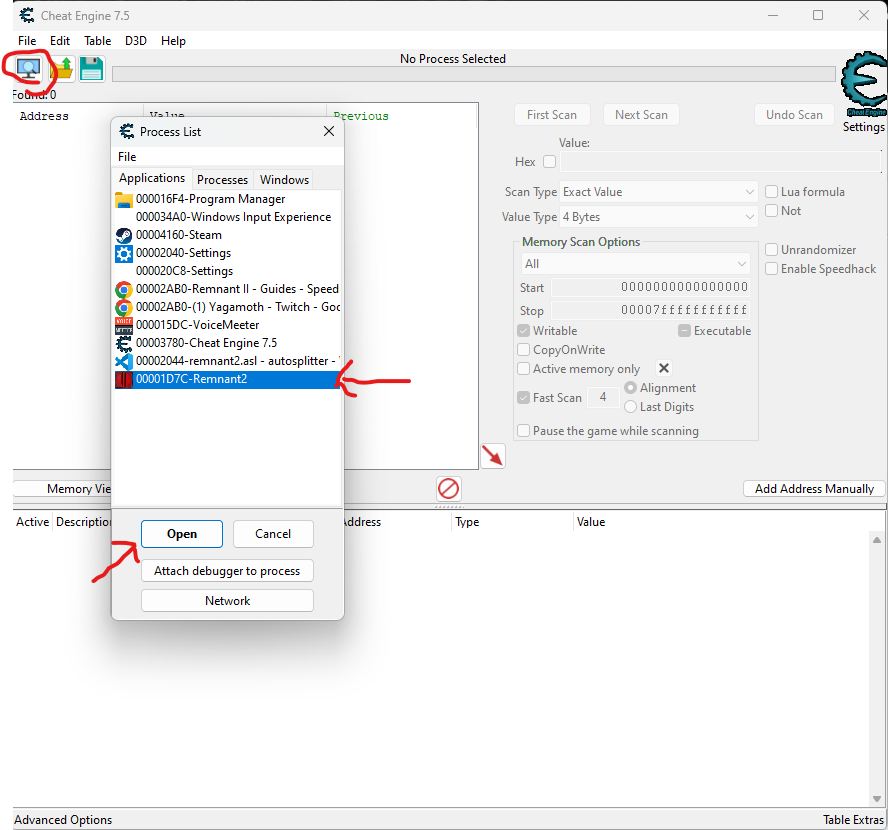This screenshot has width=888, height=830.
Task: Toggle the Hex checkbox
Action: click(x=549, y=162)
